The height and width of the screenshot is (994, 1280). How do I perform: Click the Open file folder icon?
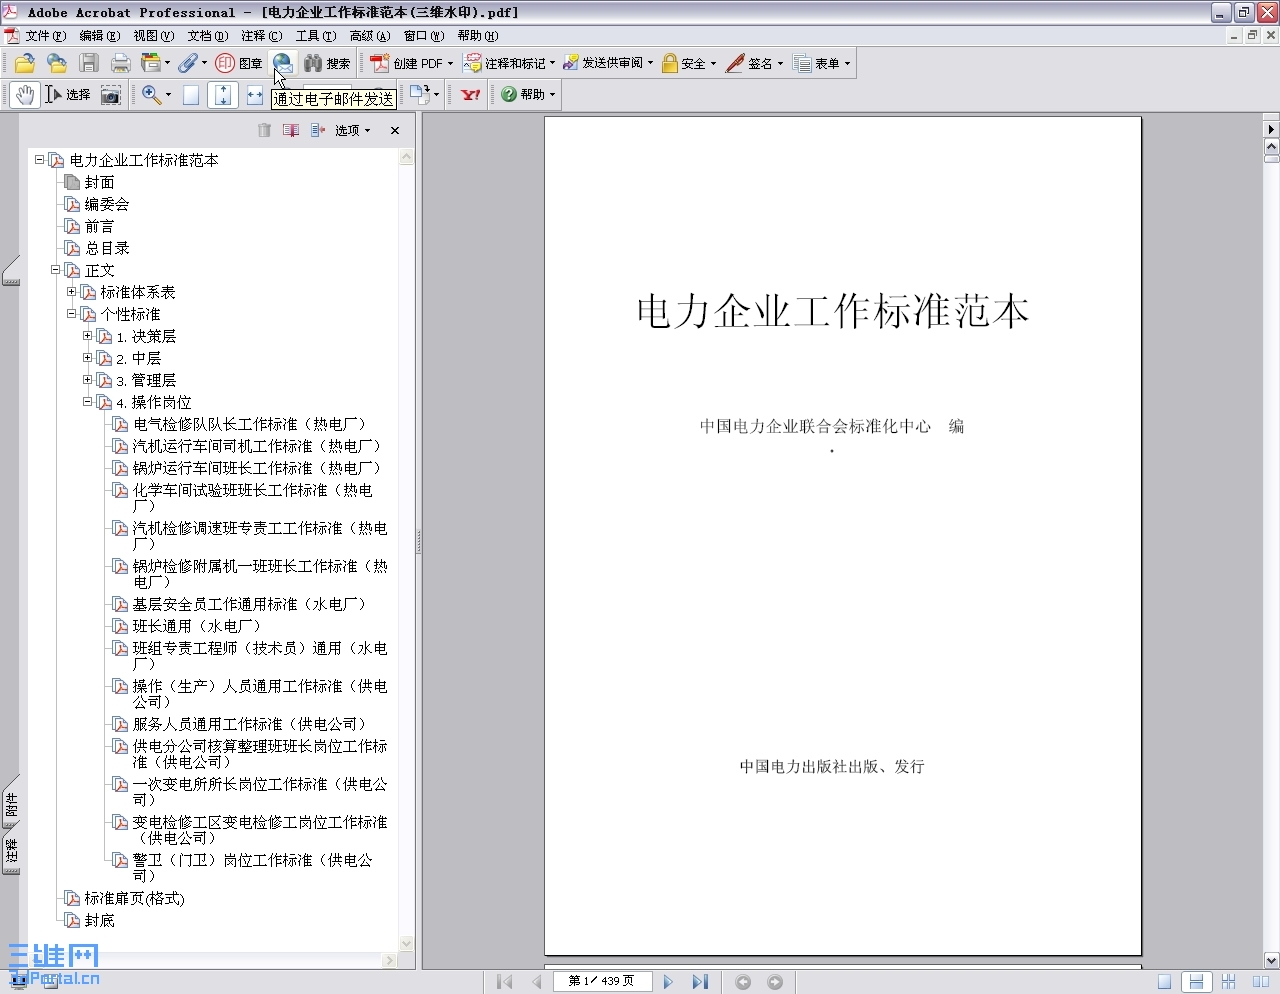pos(25,63)
